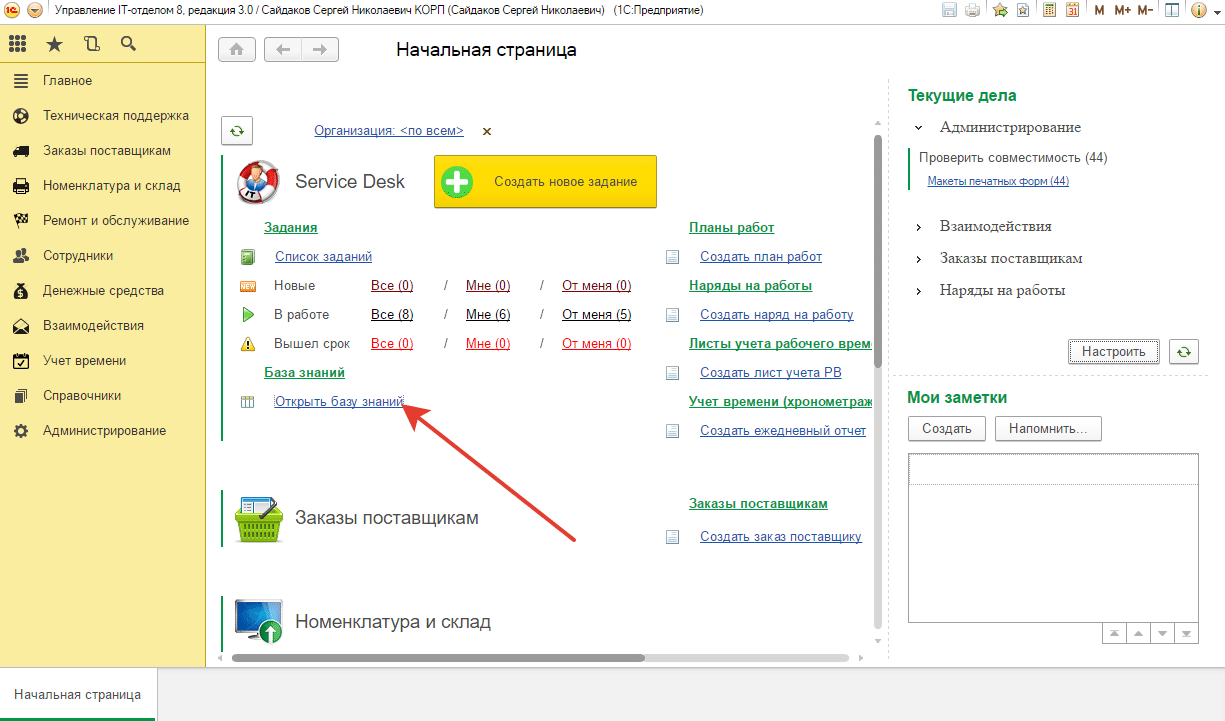Click the M memory button

tap(1099, 10)
